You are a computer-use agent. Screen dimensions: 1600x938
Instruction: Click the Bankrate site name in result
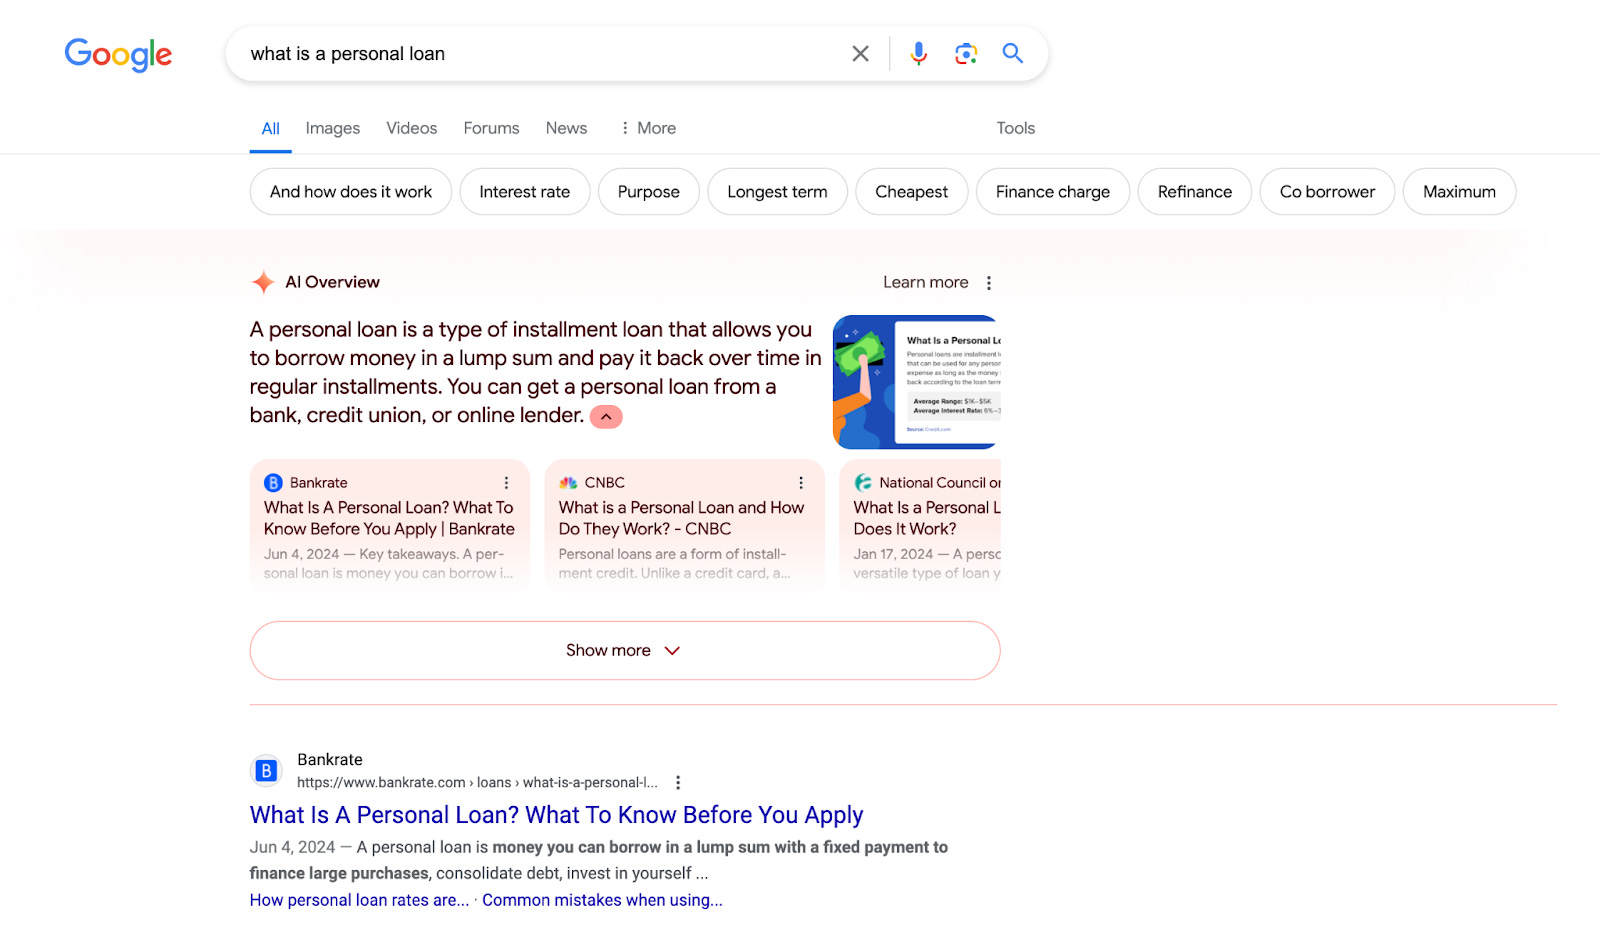330,760
